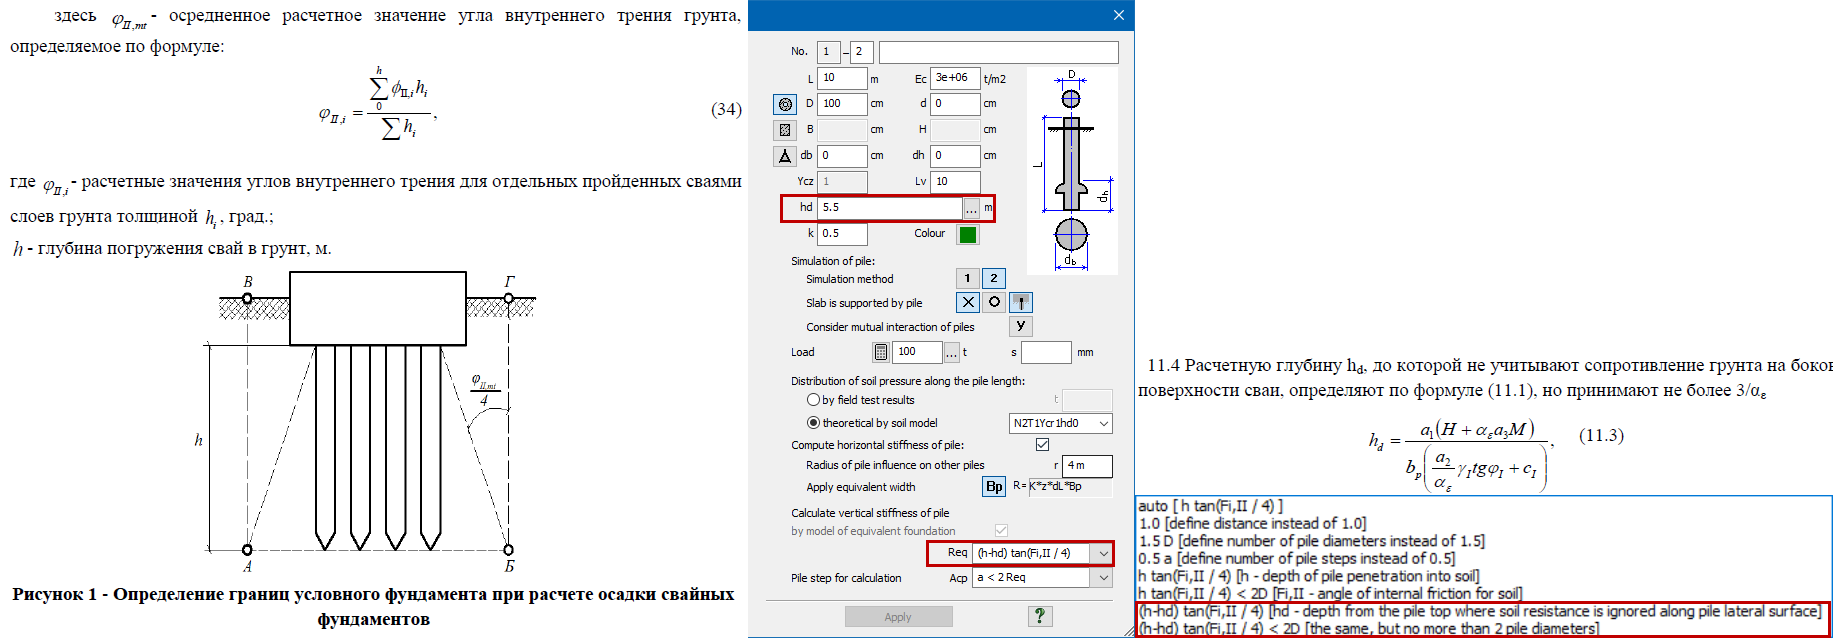Pick '1.5 D [define number of pile diameters]' entry
The image size is (1833, 638).
1311,541
